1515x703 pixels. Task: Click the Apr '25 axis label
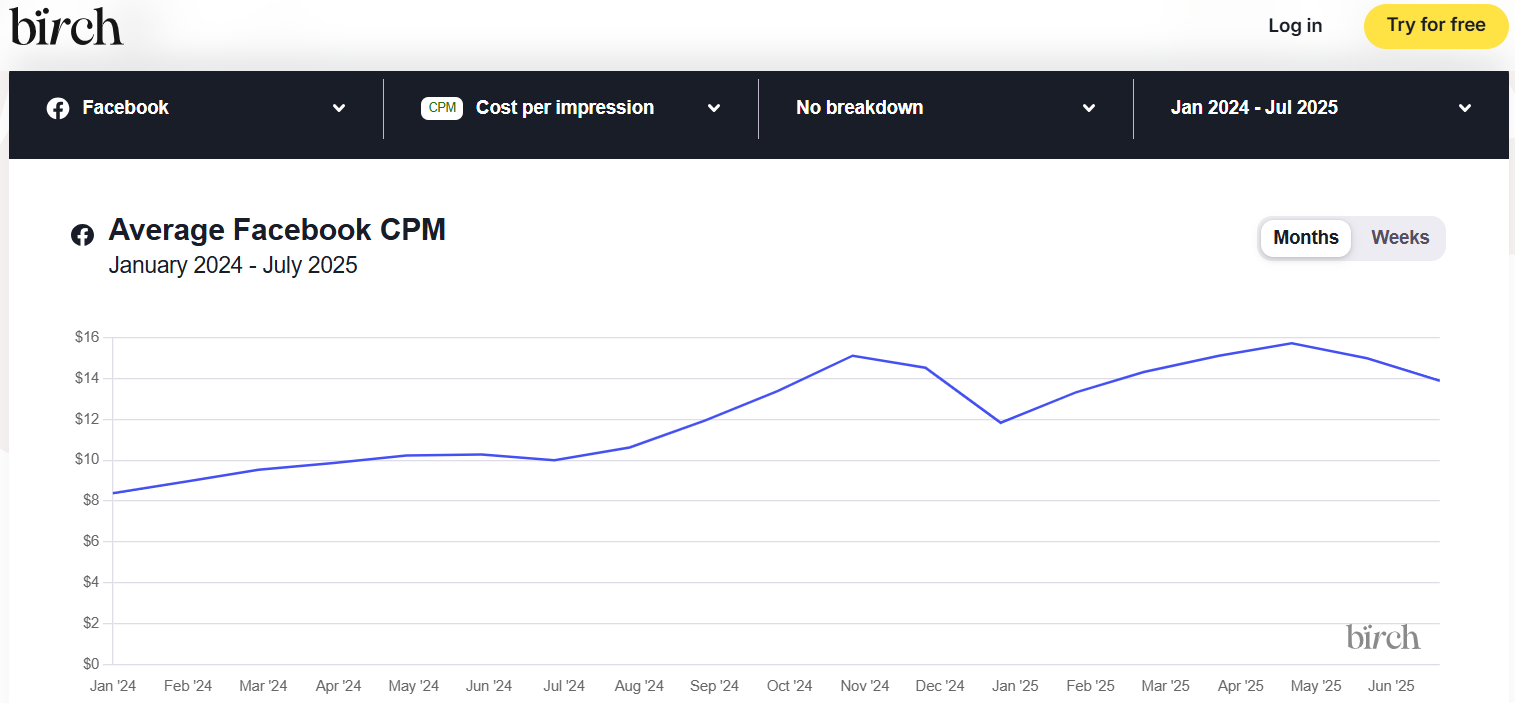[1240, 686]
